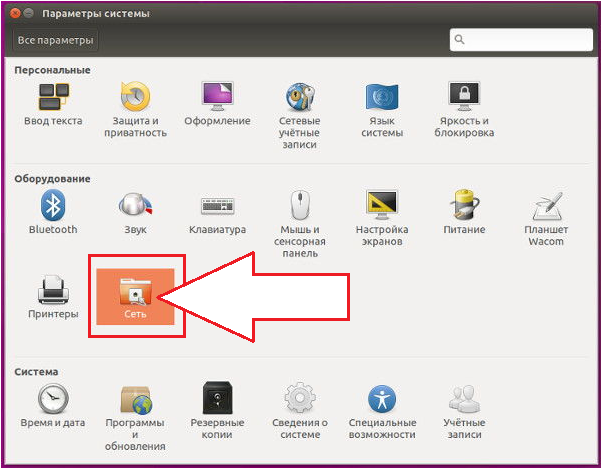This screenshot has width=605, height=473.
Task: Open Язык системы flag icon
Action: pos(382,96)
